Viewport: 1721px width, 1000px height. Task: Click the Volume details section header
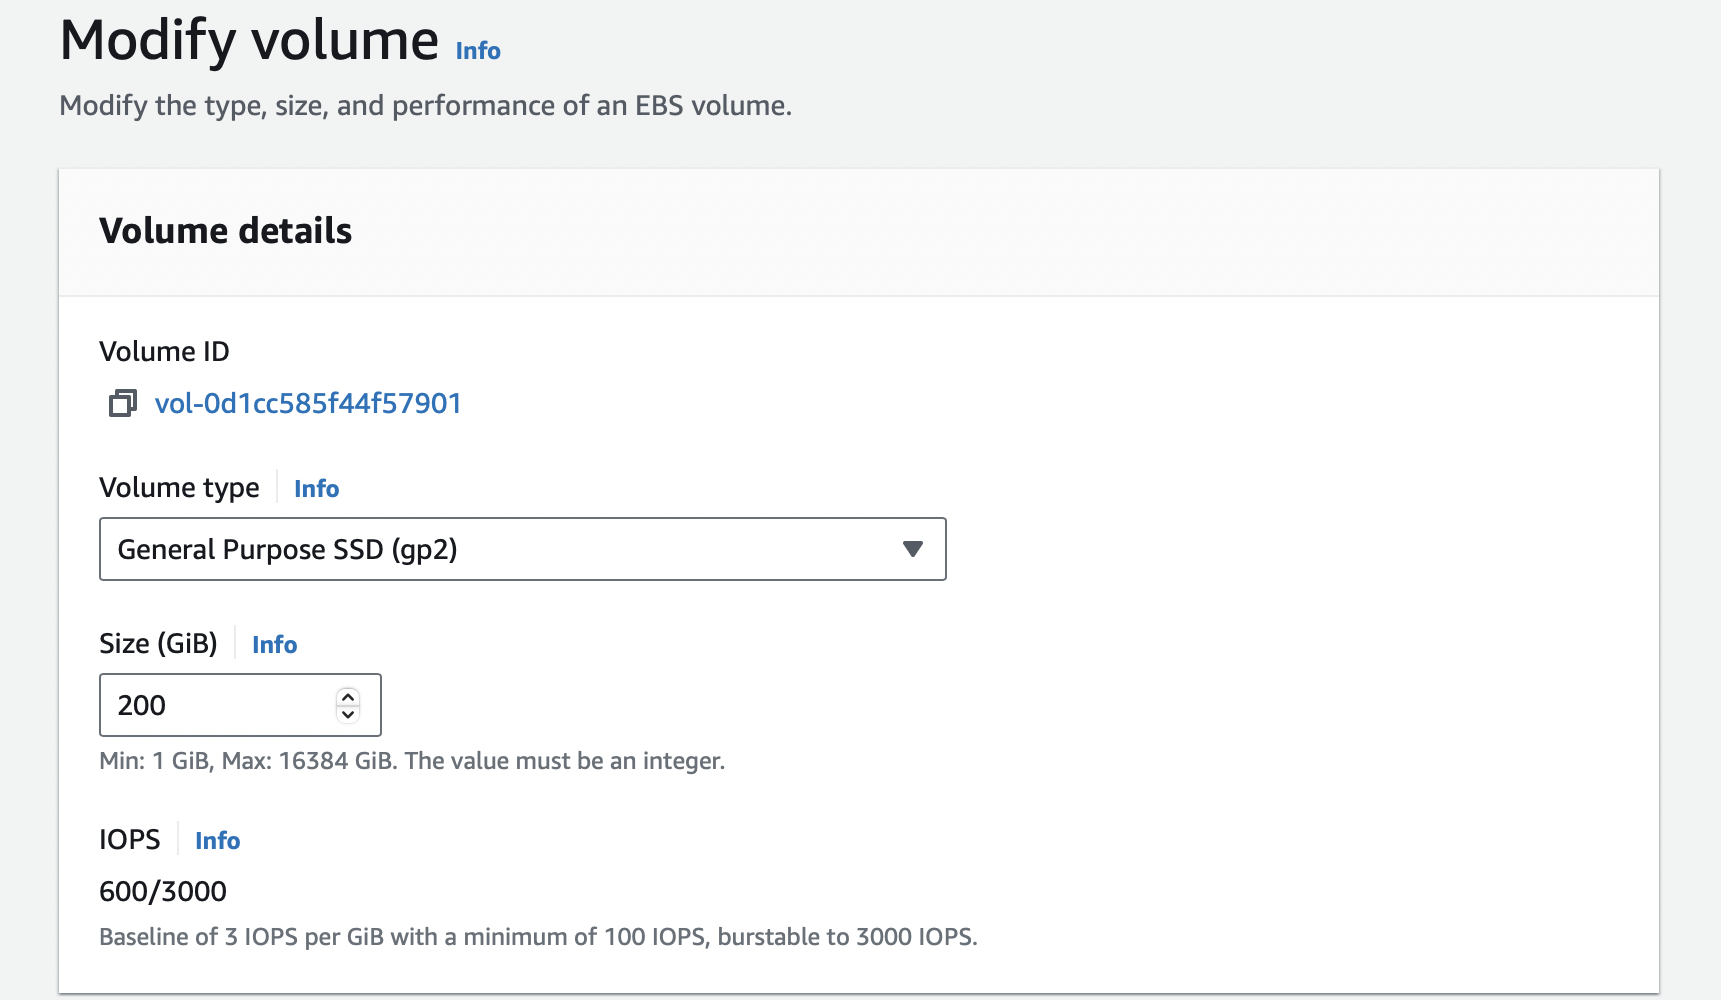[x=225, y=232]
